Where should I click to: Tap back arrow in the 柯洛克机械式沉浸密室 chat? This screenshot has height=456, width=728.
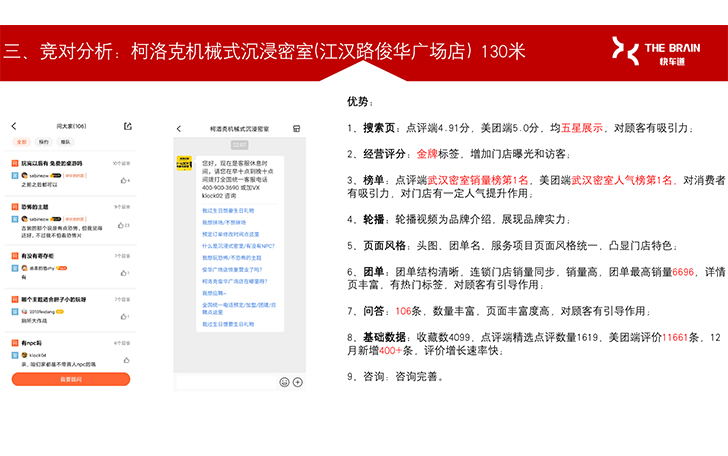179,129
